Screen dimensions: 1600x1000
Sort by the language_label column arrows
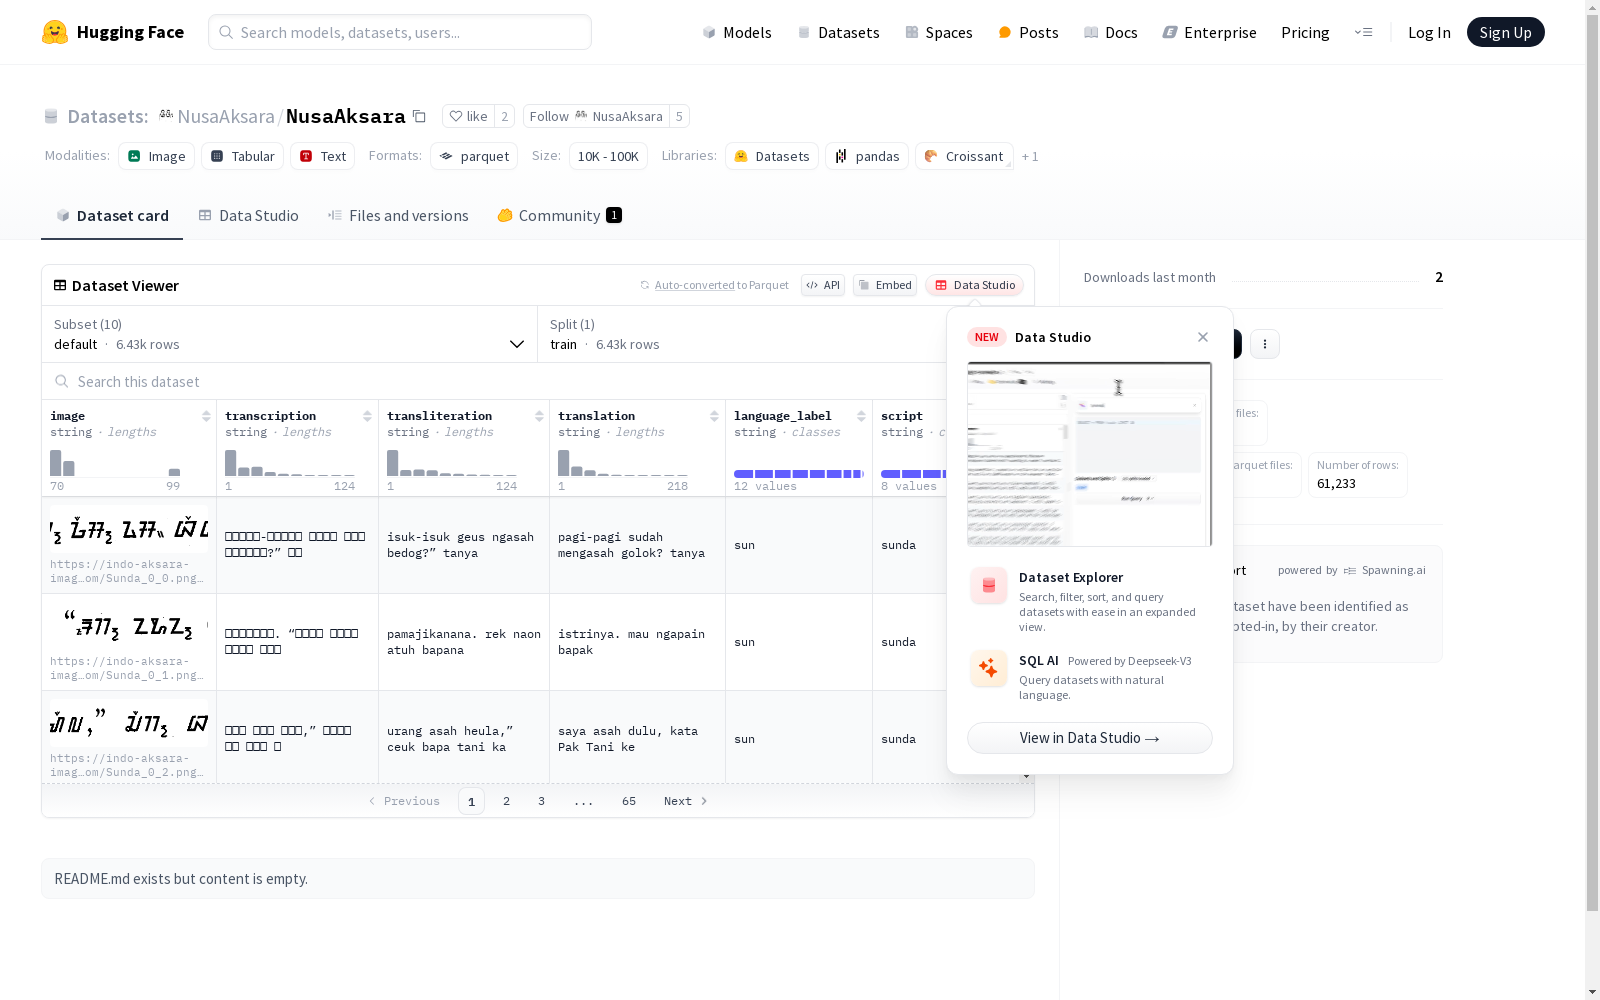tap(861, 416)
